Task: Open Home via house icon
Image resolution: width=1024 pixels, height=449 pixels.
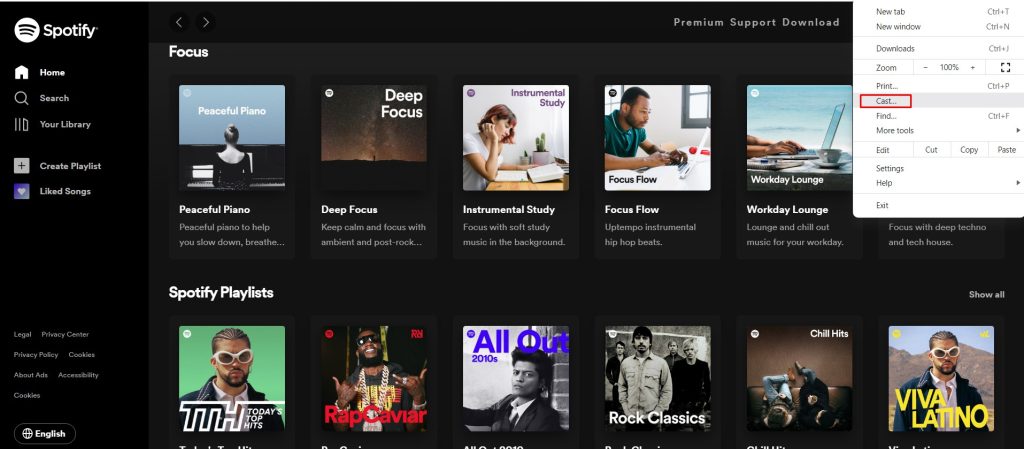Action: [22, 72]
